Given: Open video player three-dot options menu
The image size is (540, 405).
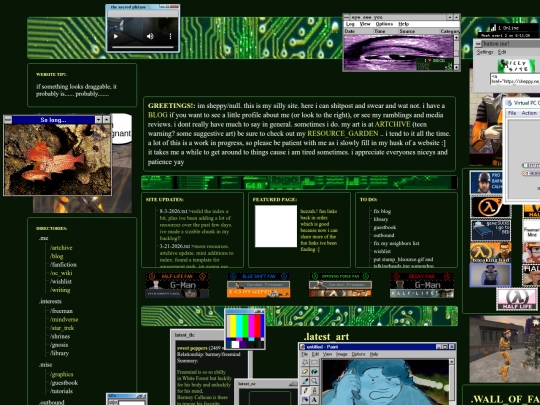Looking at the screenshot, I should click(170, 36).
